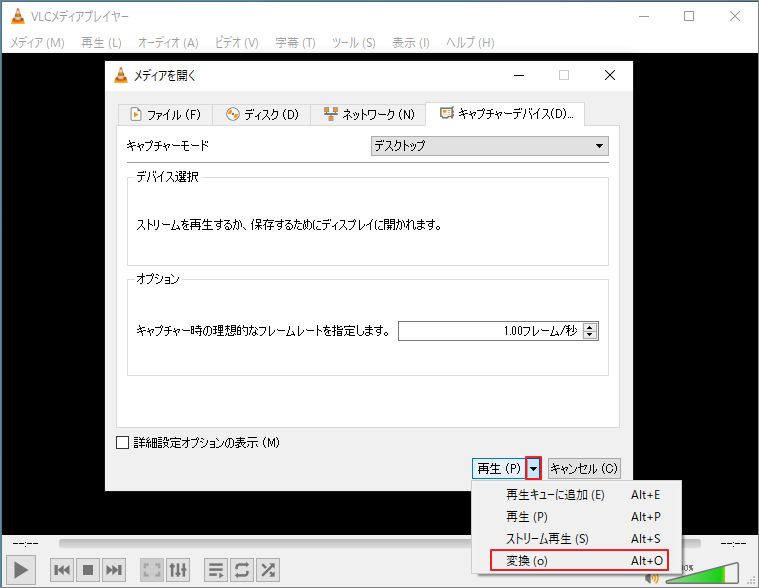
Task: Choose 再生 (P) Alt+P menu entry
Action: [x=577, y=517]
